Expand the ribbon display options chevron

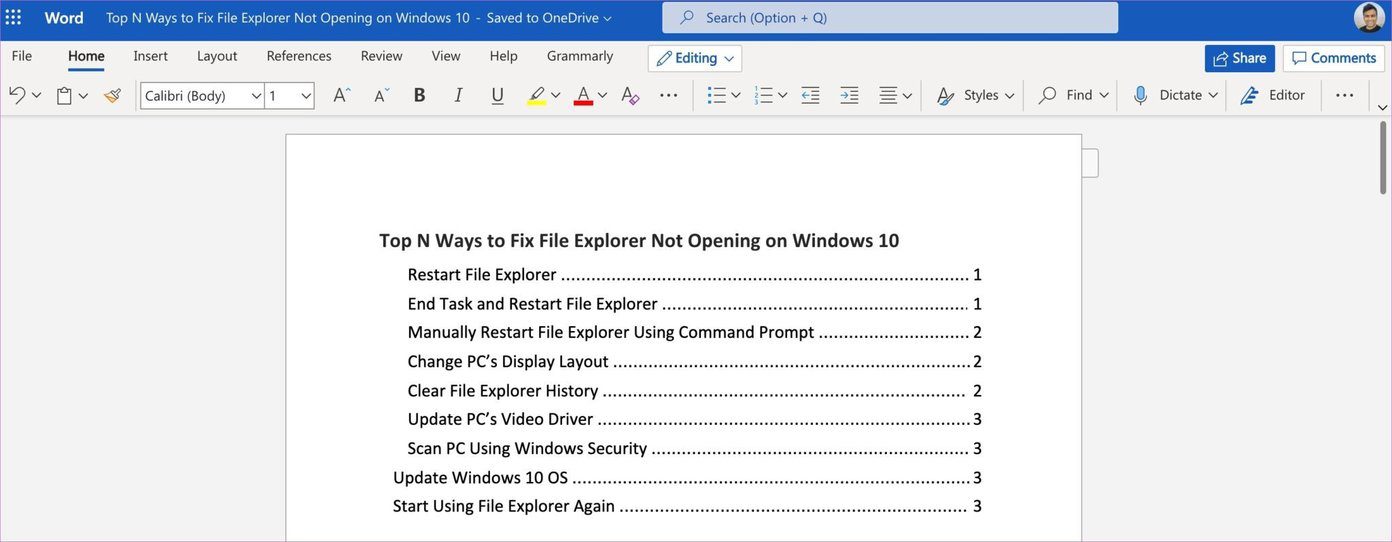[x=1383, y=107]
